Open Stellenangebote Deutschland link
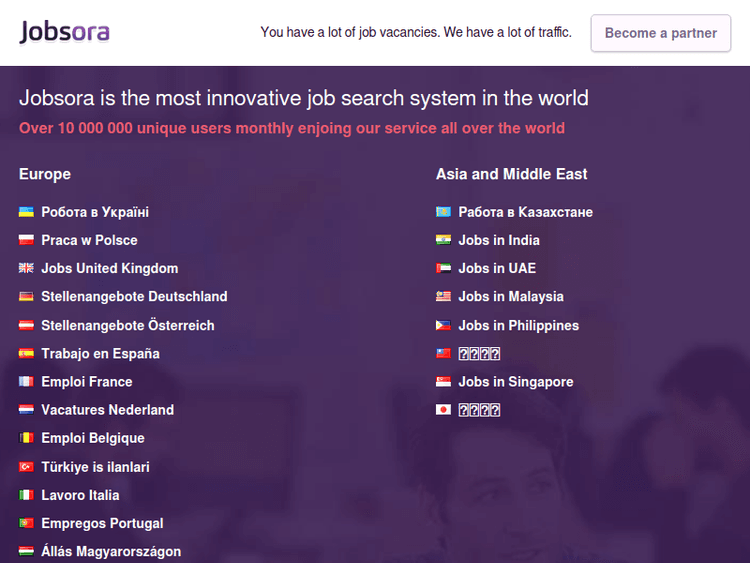Viewport: 750px width, 563px height. pyautogui.click(x=134, y=297)
